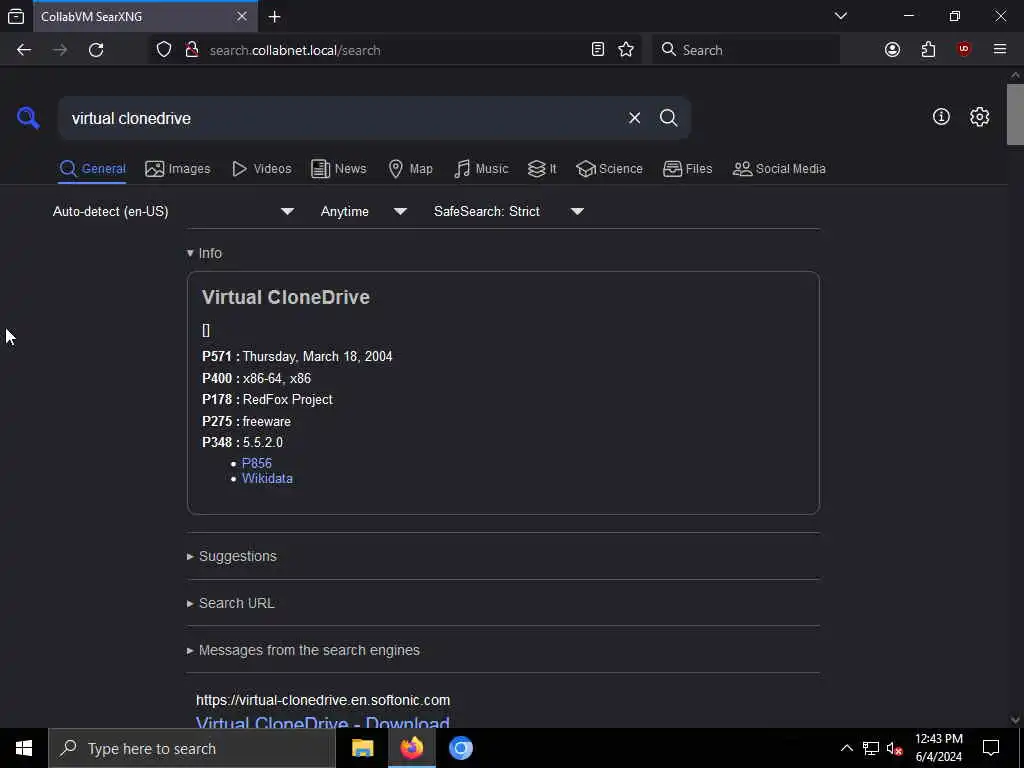Click the page vertical scrollbar thumb
Viewport: 1024px width, 768px height.
[x=1015, y=114]
